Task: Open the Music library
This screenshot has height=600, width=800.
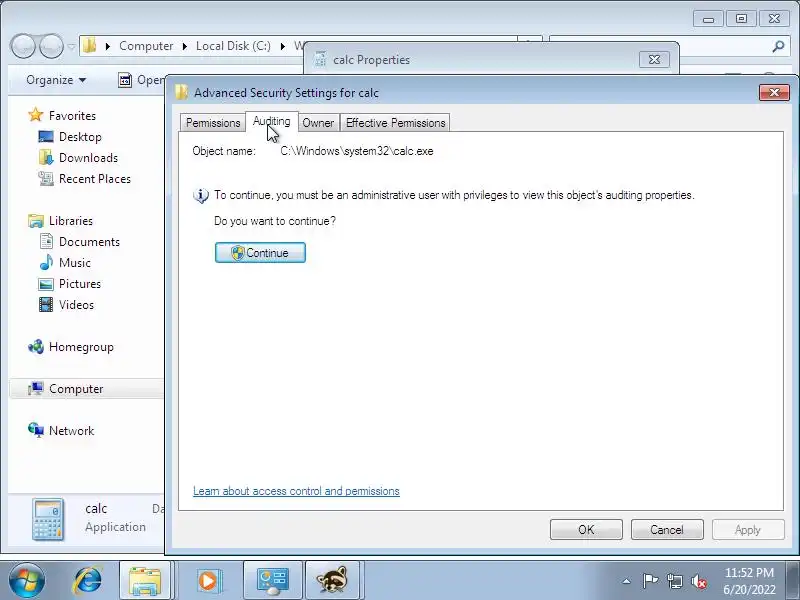Action: (x=74, y=263)
